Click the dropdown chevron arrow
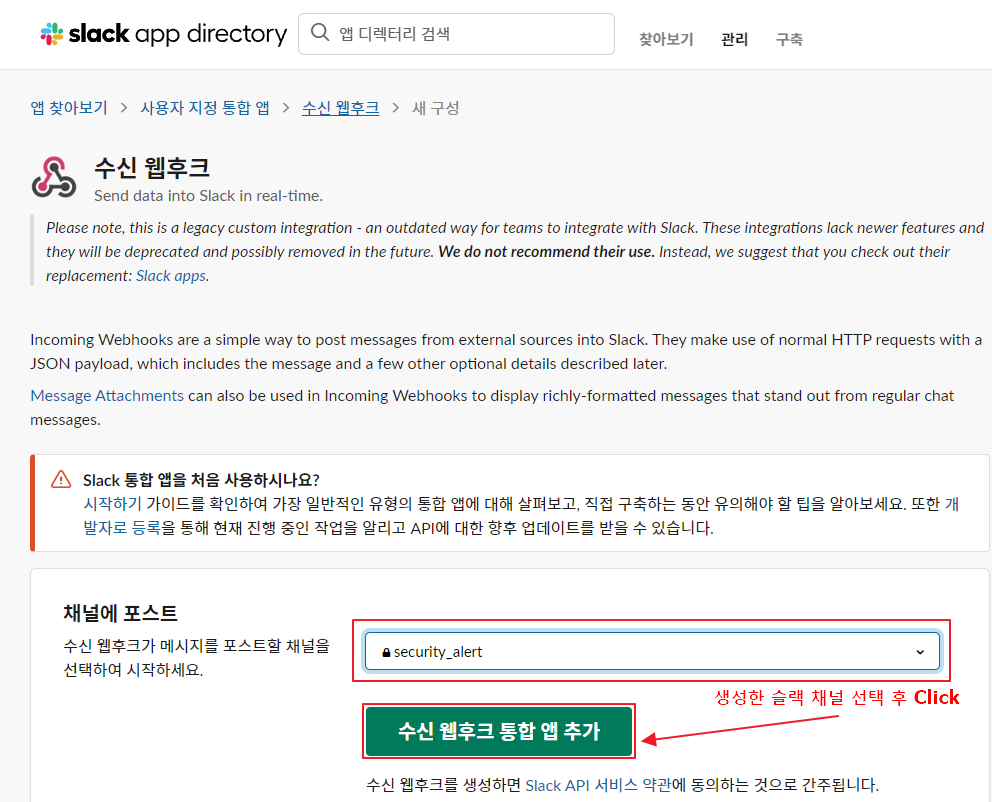 (x=920, y=652)
